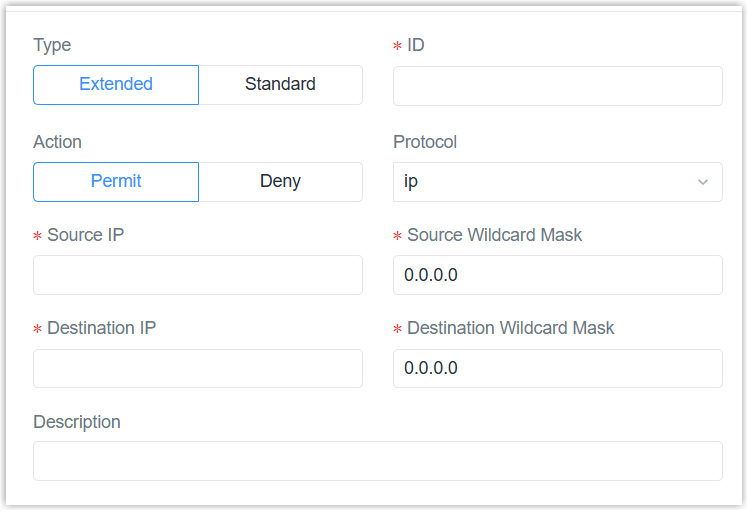Activate the Description text field
The image size is (748, 511).
click(x=377, y=461)
